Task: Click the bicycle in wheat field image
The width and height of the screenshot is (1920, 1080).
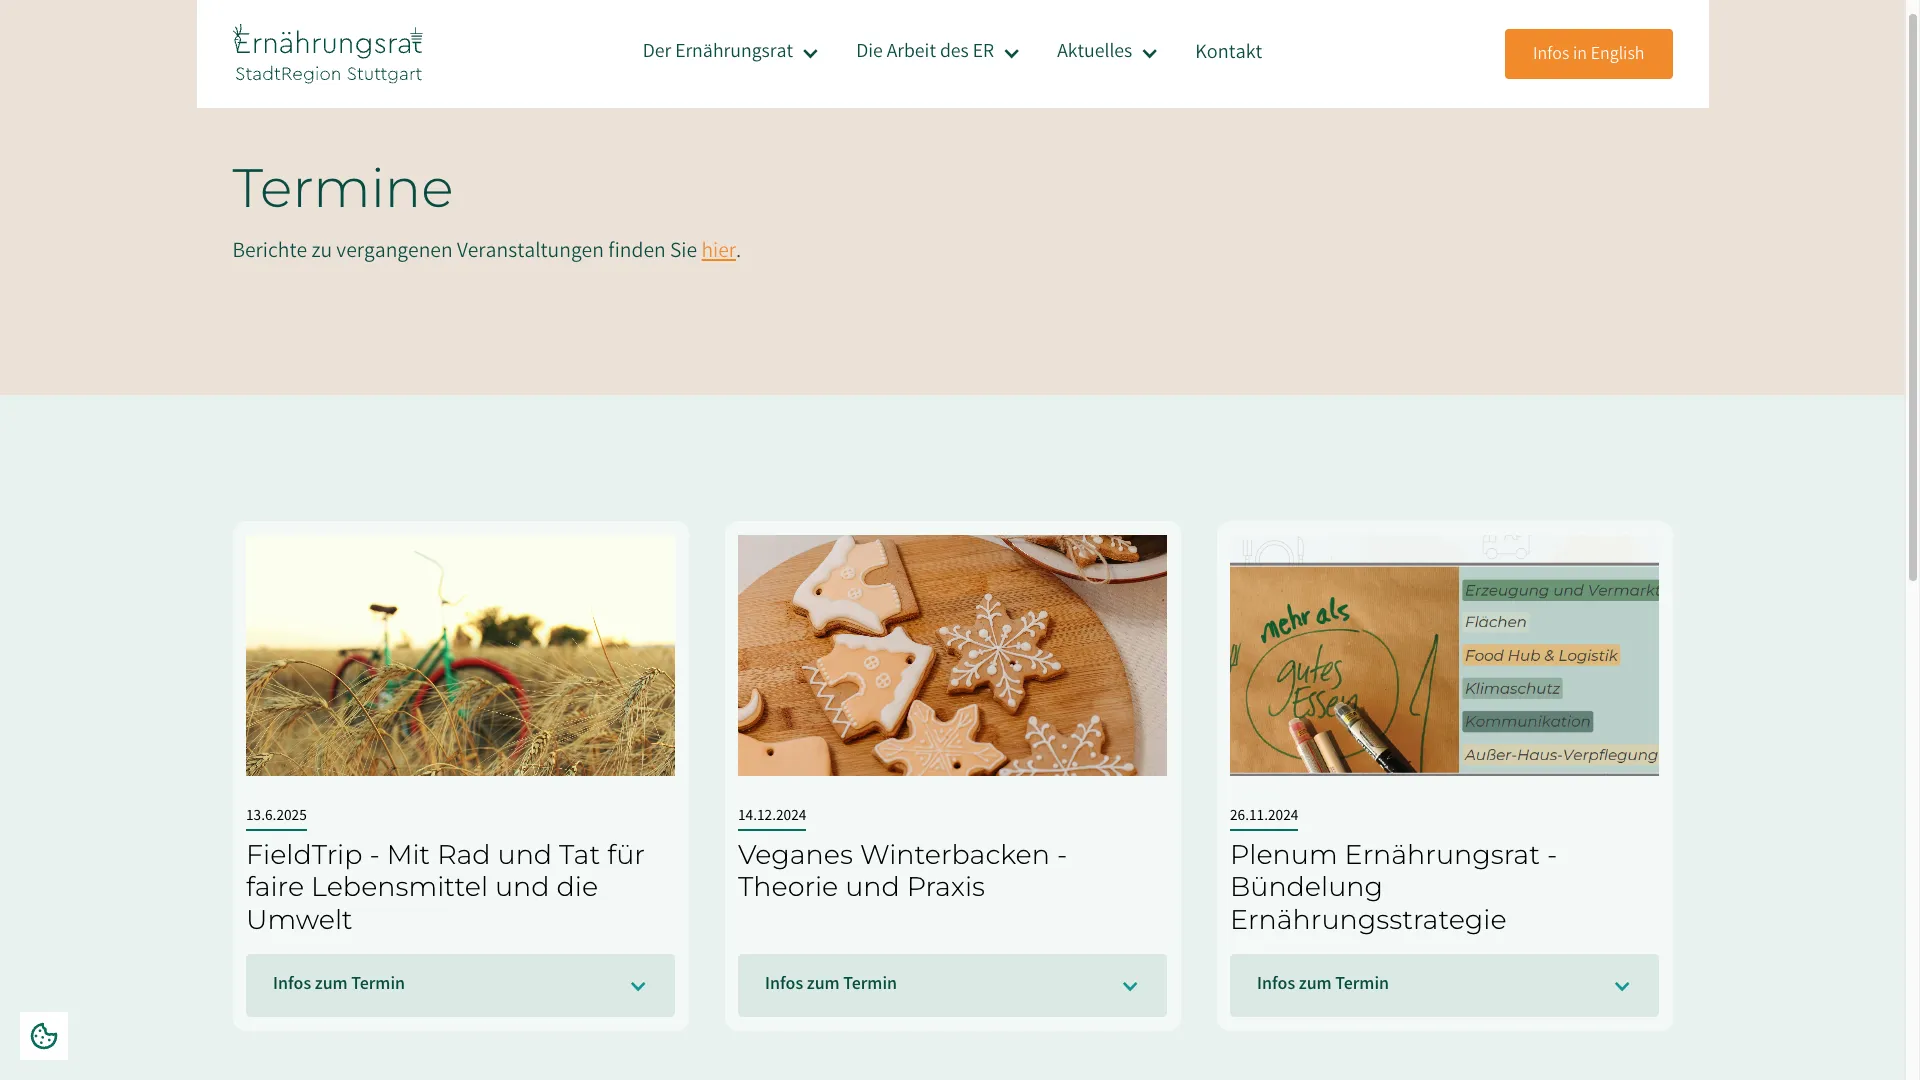Action: (460, 655)
